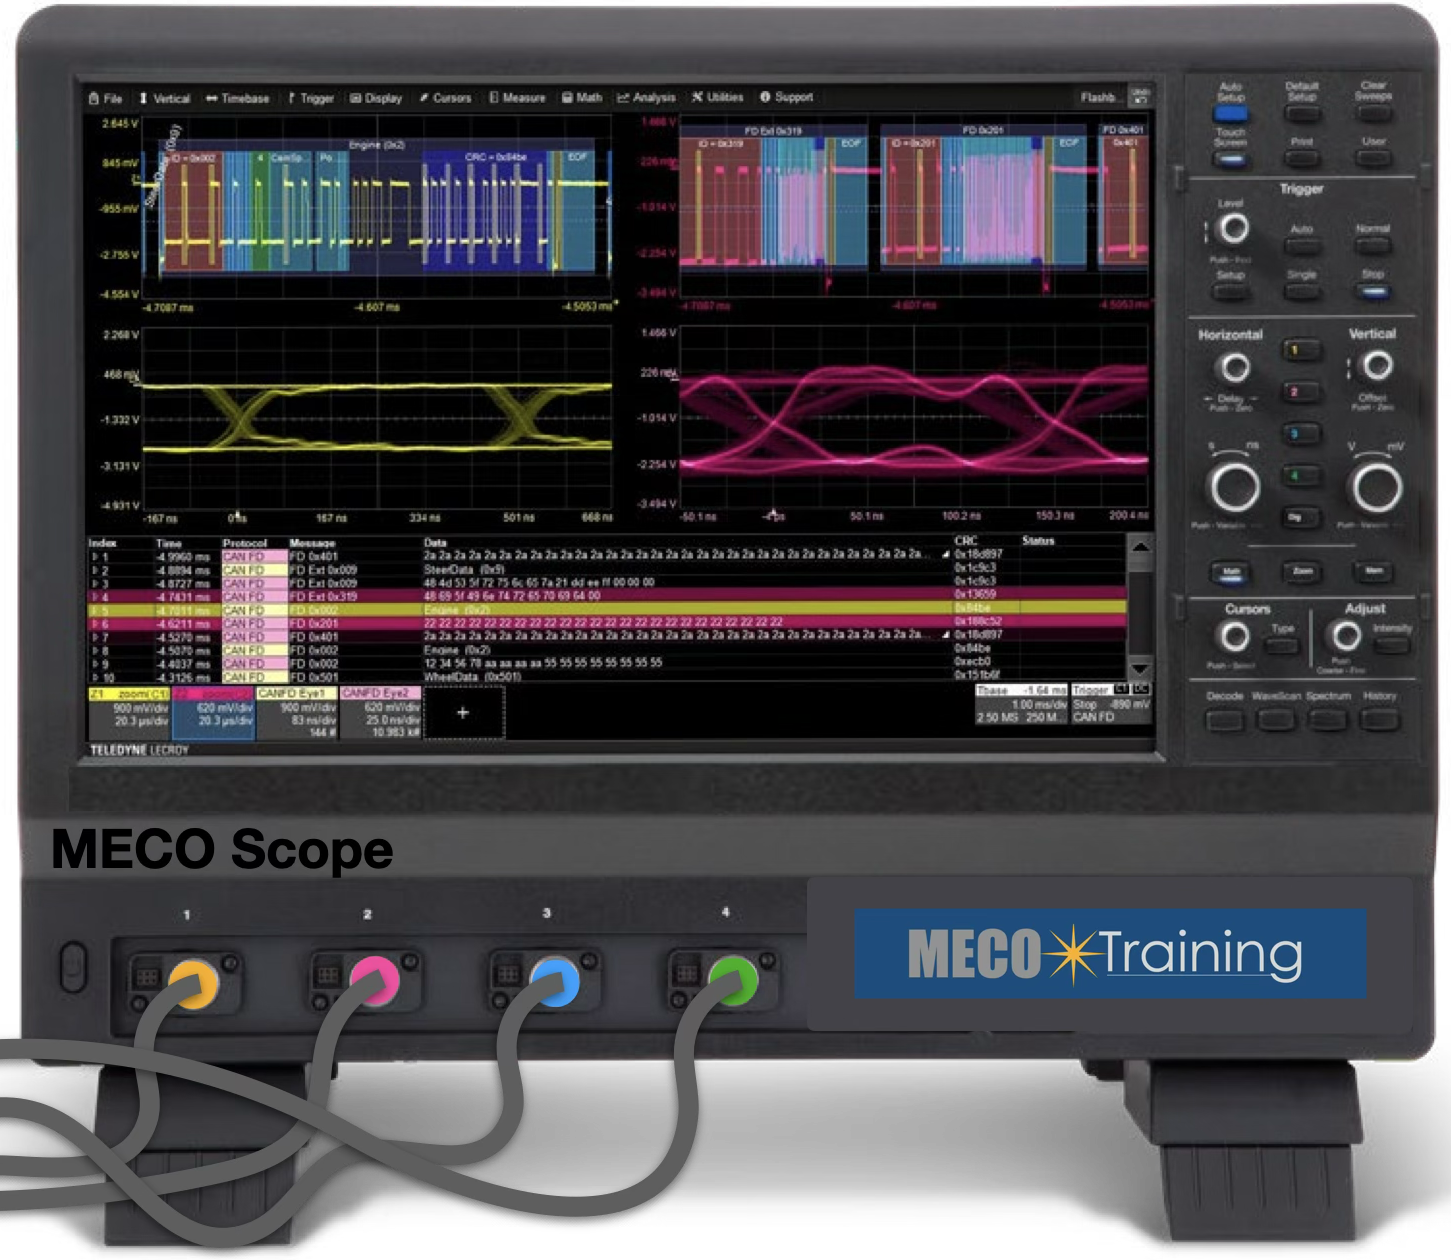This screenshot has width=1451, height=1260.
Task: Push the Decode button
Action: 1224,719
